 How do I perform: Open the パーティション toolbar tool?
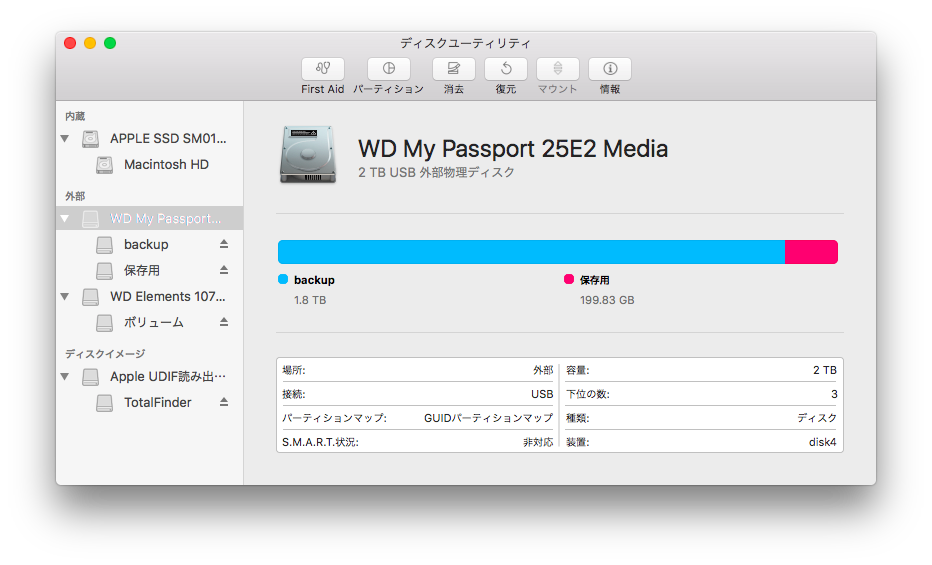389,69
